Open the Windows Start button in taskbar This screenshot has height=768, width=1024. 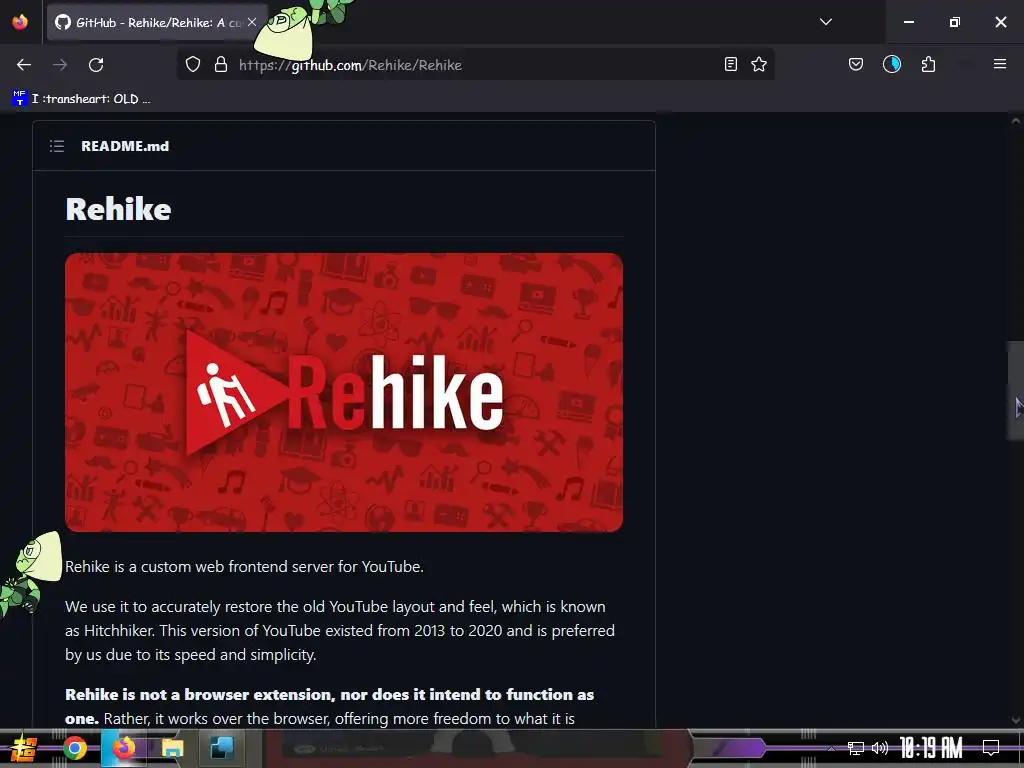(x=22, y=748)
